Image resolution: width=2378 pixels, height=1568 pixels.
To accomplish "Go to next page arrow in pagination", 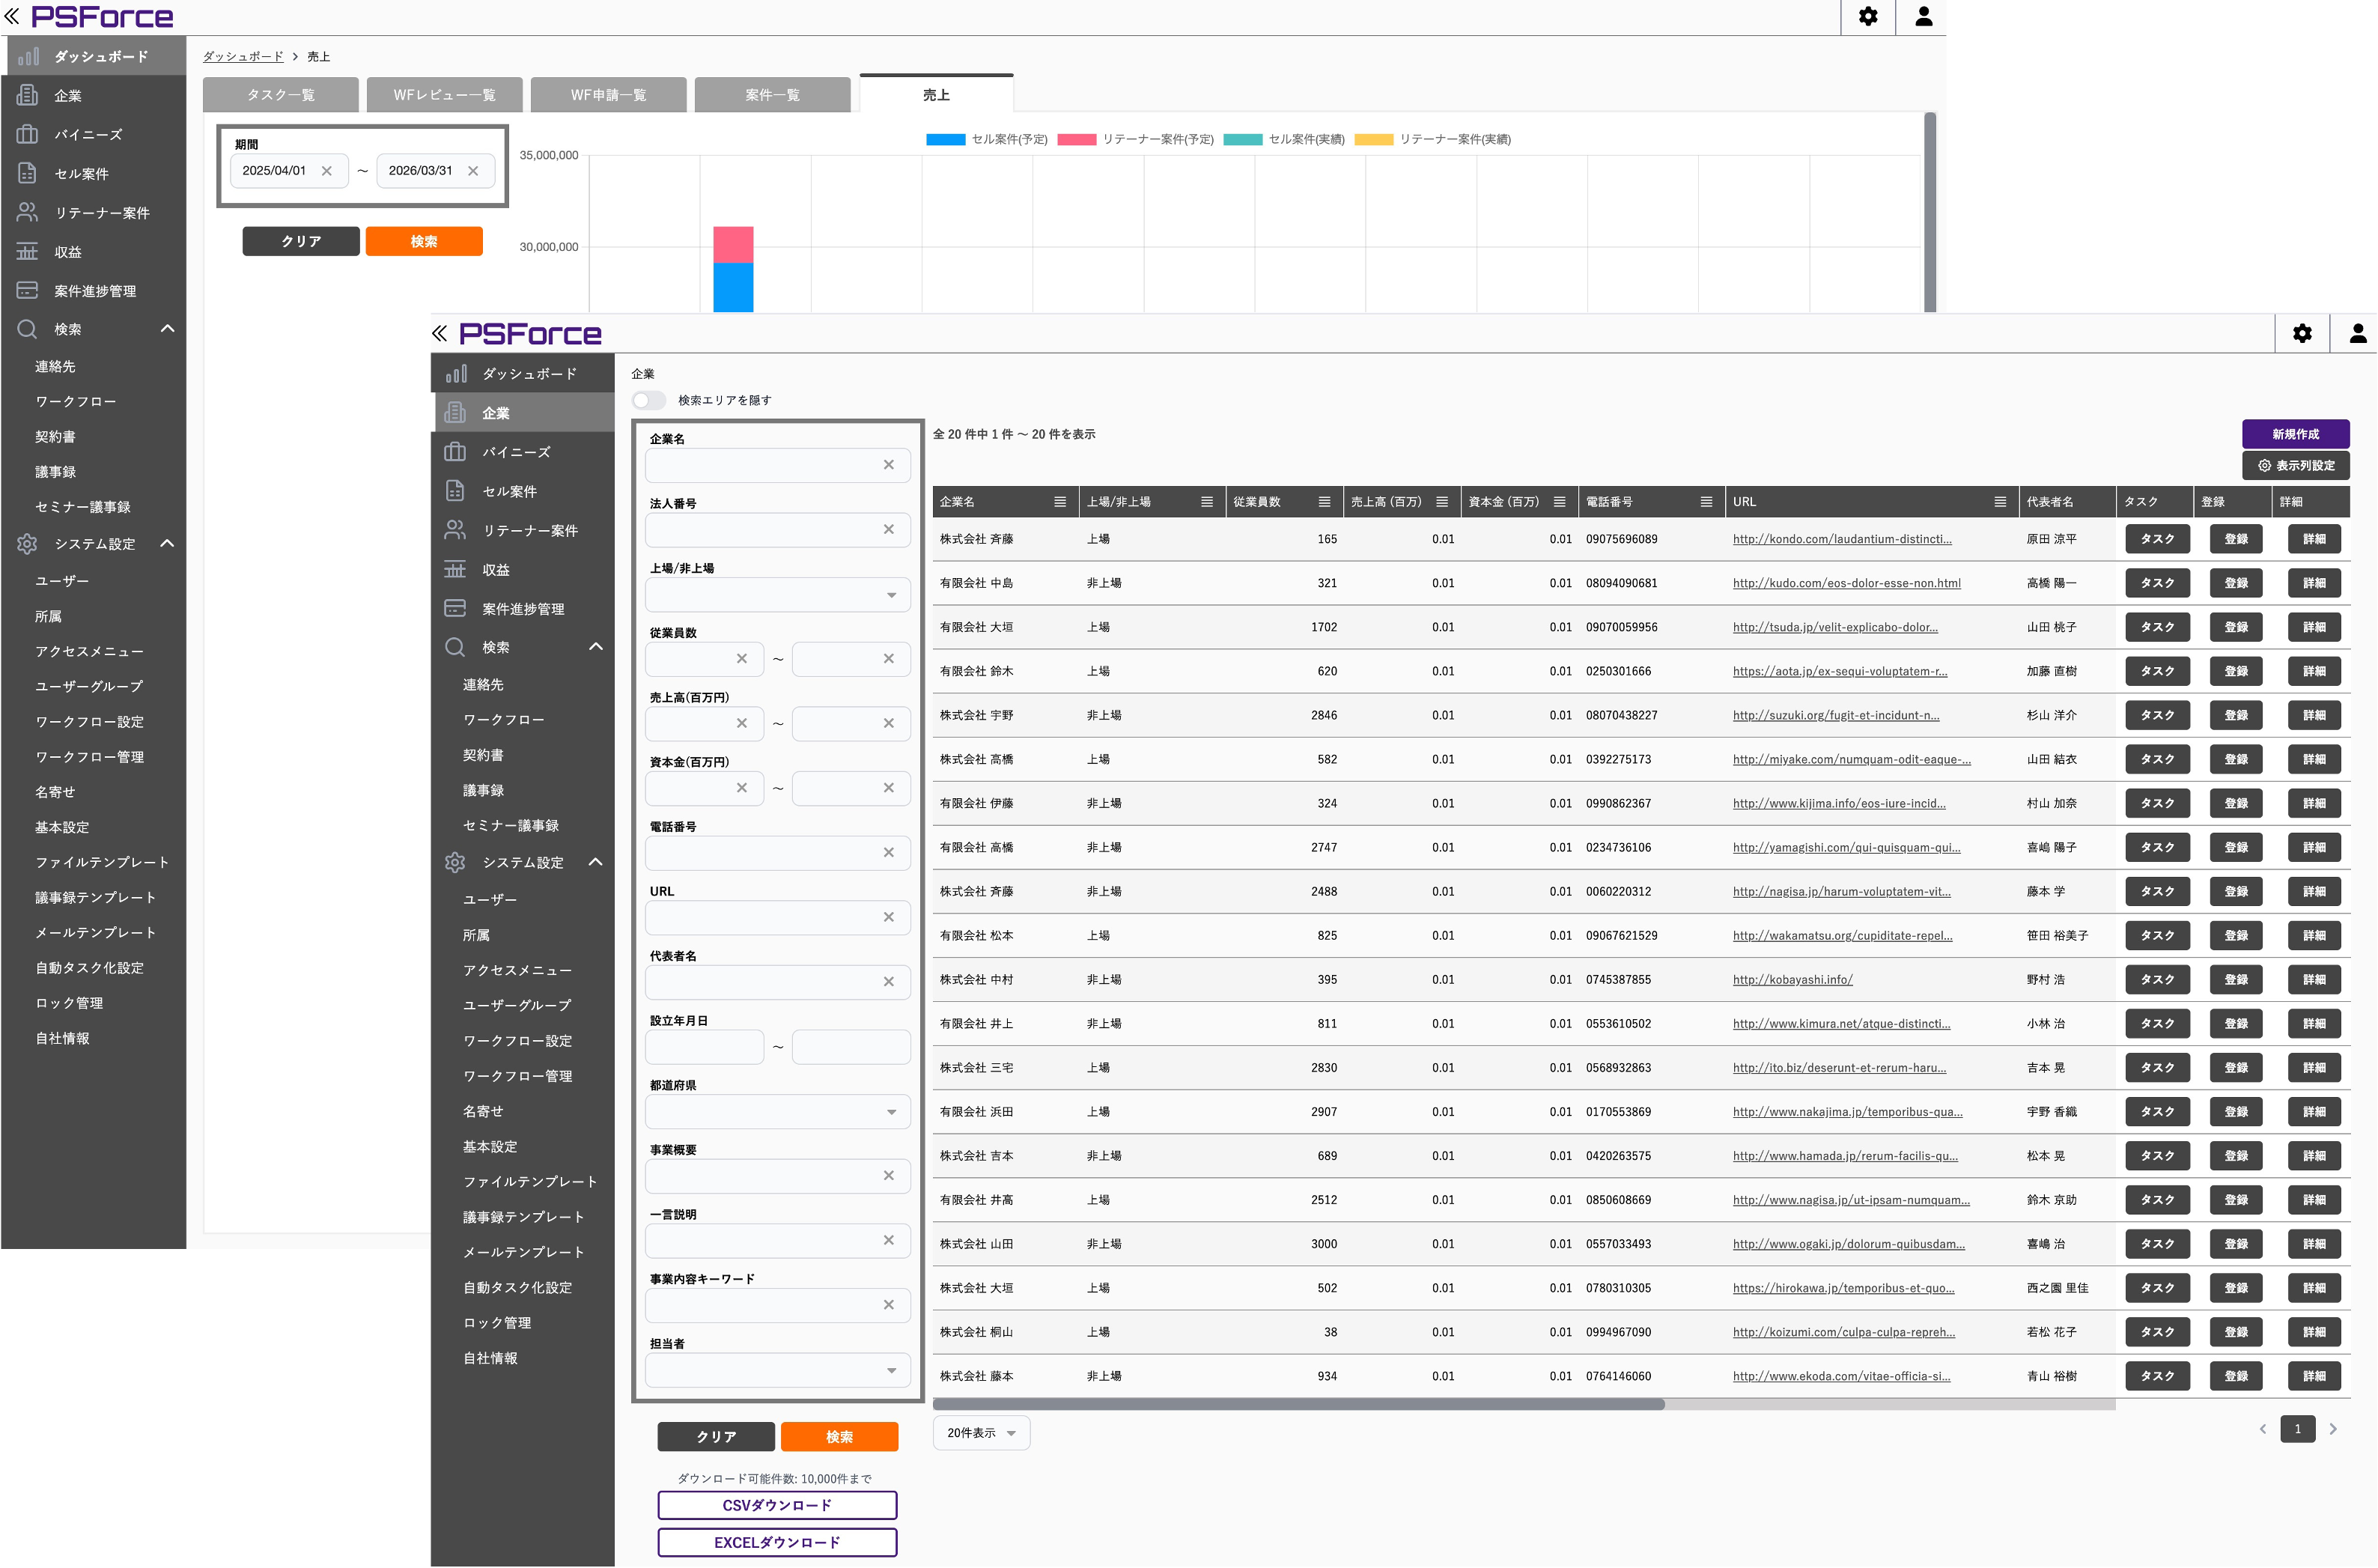I will [2333, 1429].
